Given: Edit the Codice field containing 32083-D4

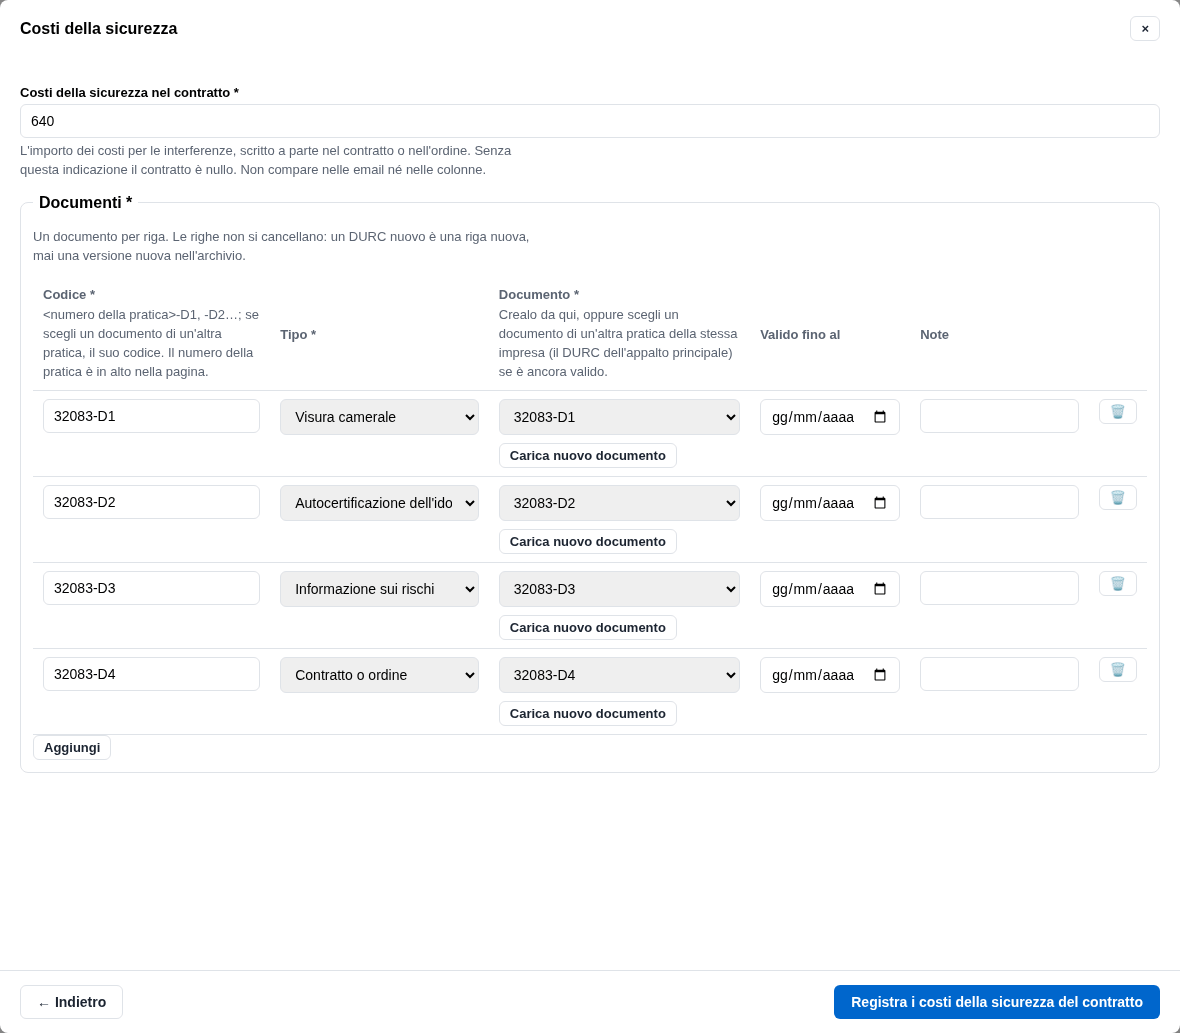Looking at the screenshot, I should pos(151,674).
